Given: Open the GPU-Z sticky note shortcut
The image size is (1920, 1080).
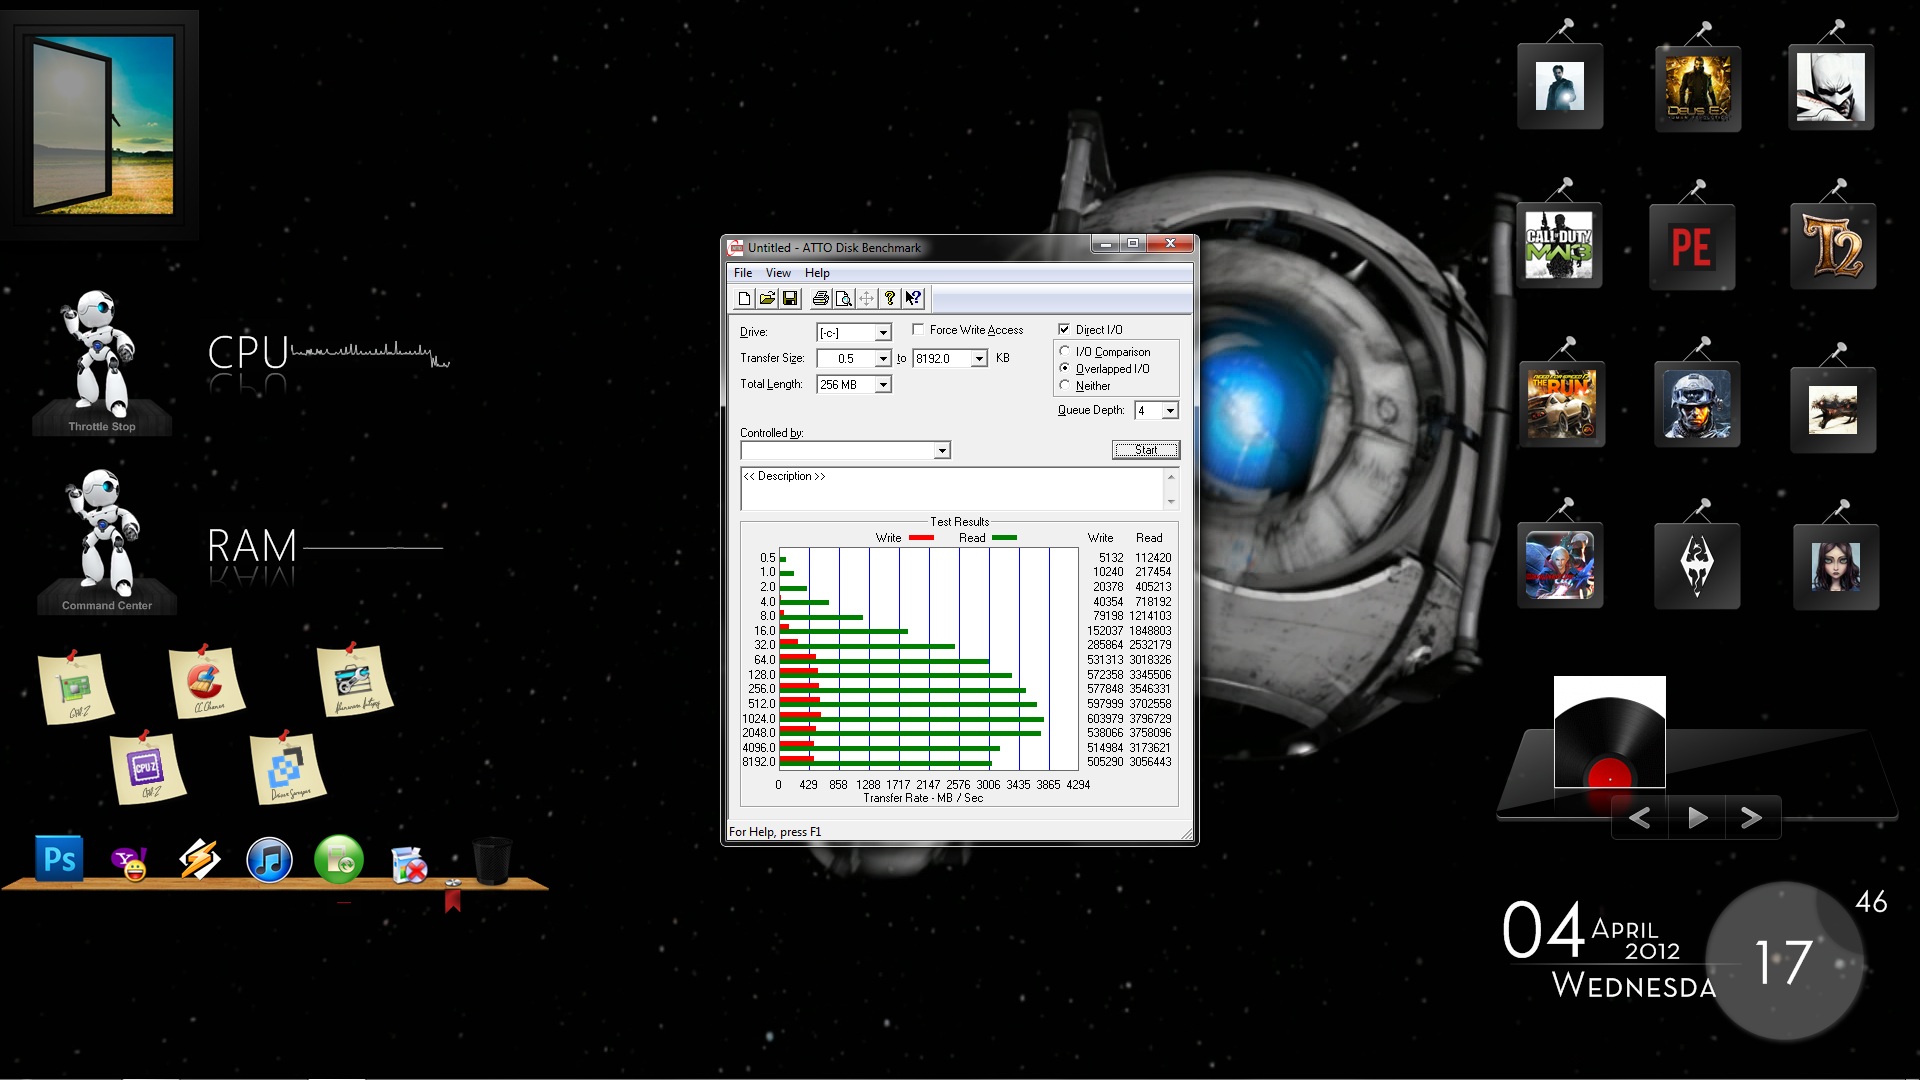Looking at the screenshot, I should [76, 687].
